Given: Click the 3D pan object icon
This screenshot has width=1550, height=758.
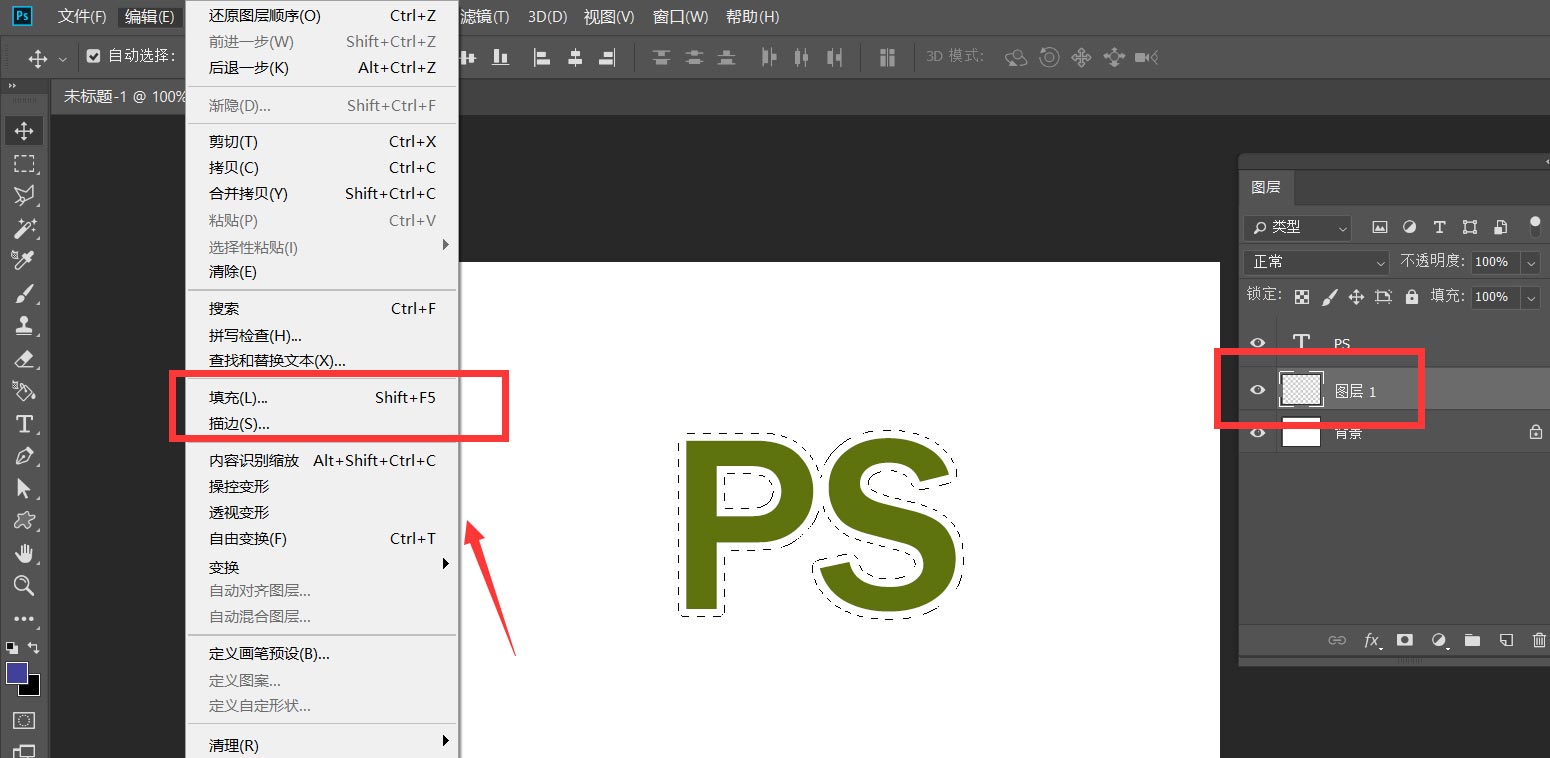Looking at the screenshot, I should (x=1081, y=58).
